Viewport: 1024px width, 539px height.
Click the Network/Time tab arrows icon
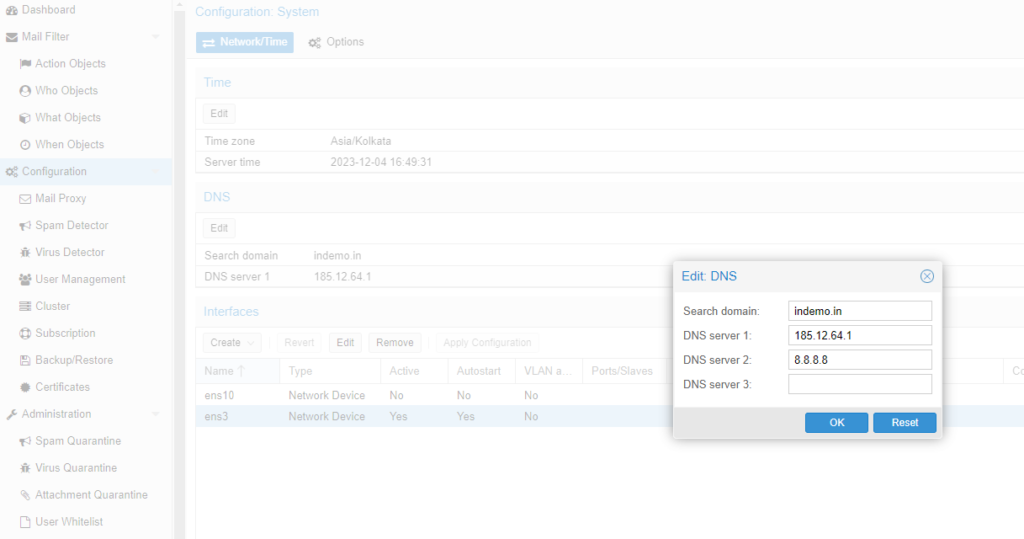point(209,42)
